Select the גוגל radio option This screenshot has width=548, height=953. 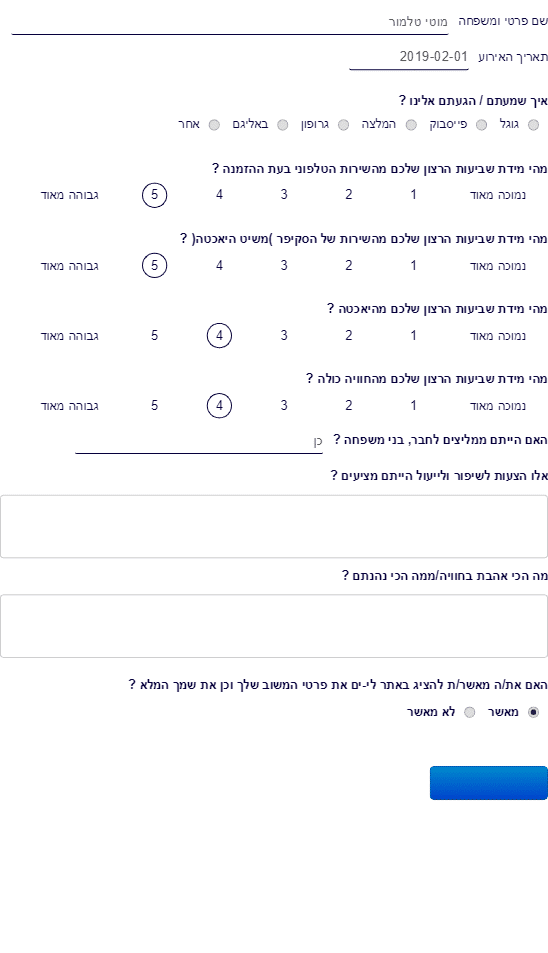(x=533, y=125)
